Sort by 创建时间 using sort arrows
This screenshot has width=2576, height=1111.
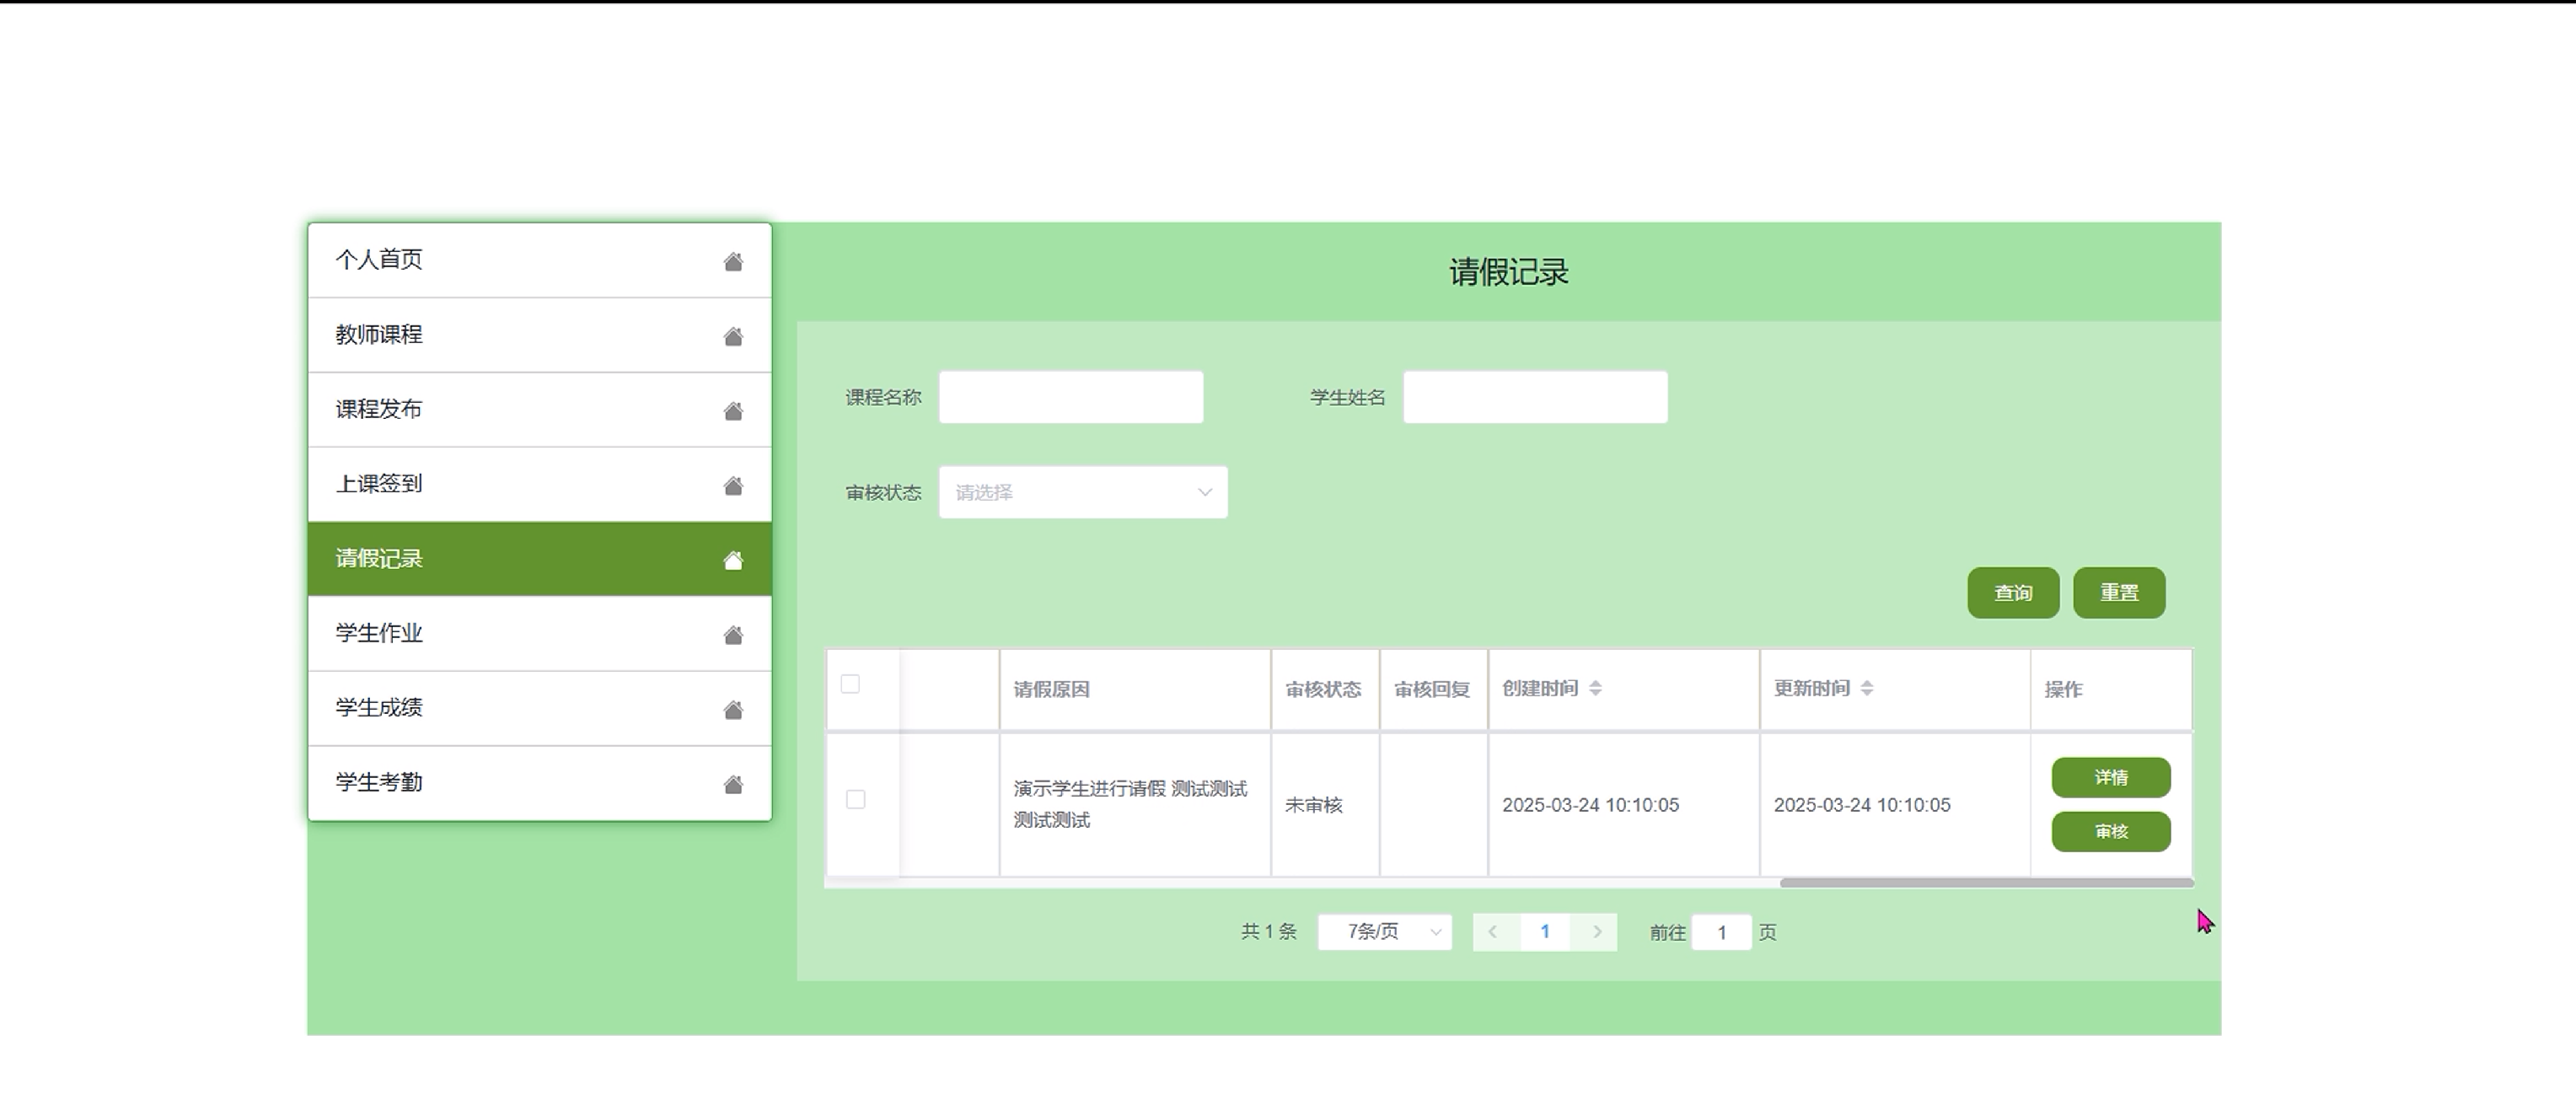[1595, 688]
